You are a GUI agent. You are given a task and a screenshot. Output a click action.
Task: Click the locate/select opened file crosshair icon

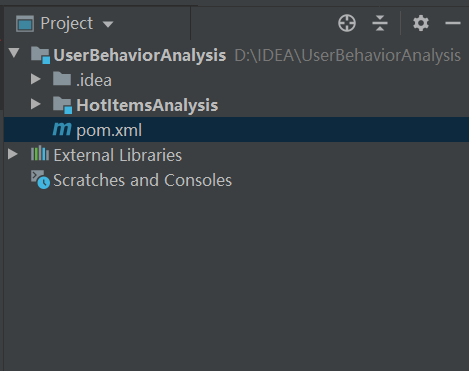point(347,23)
